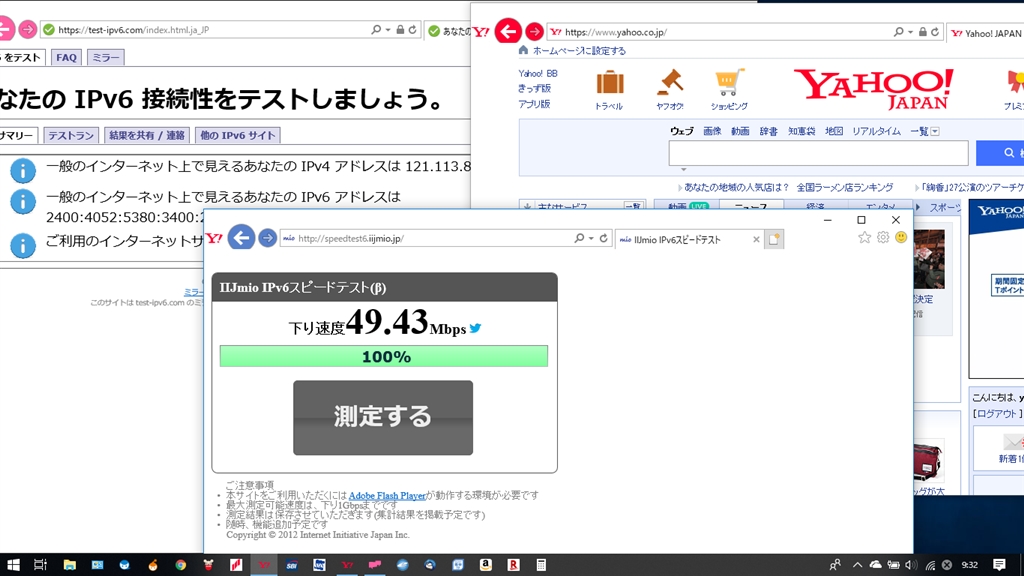This screenshot has width=1024, height=576.
Task: Open the Amazon taskbar icon
Action: pos(485,565)
